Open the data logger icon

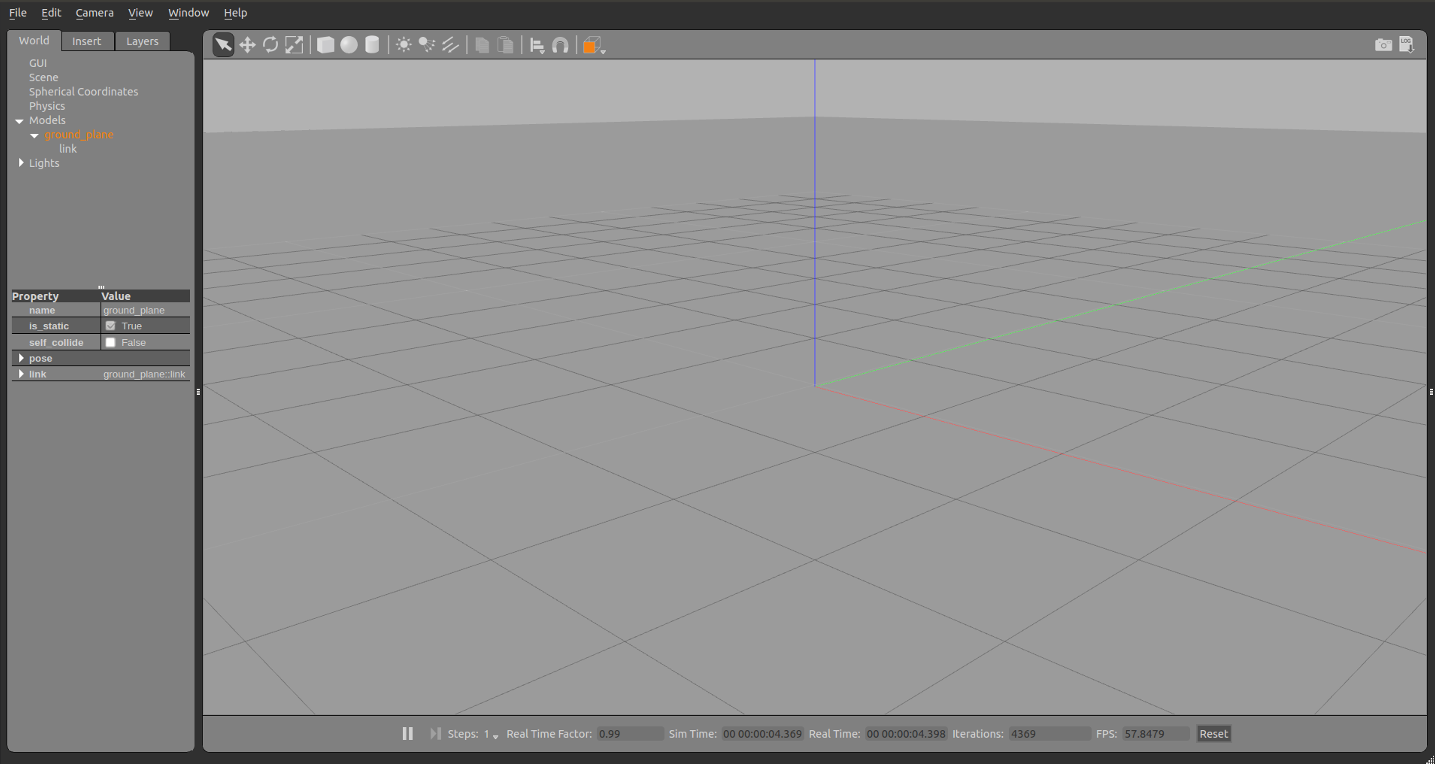(1406, 45)
